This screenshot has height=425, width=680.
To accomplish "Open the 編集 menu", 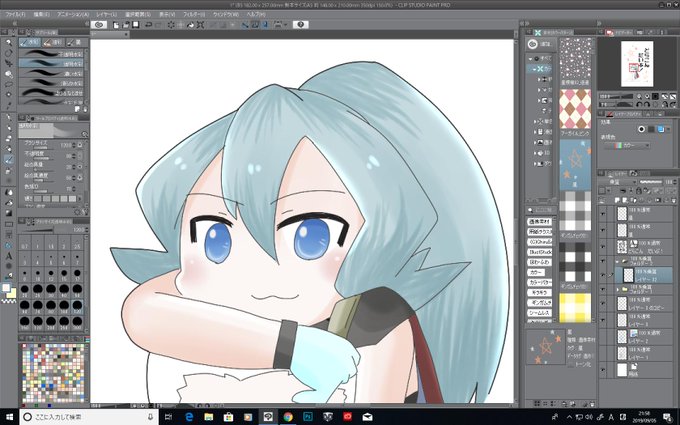I will [42, 14].
